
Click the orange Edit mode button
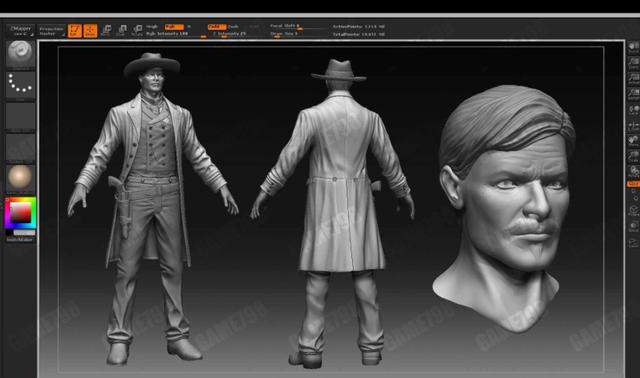pyautogui.click(x=74, y=31)
